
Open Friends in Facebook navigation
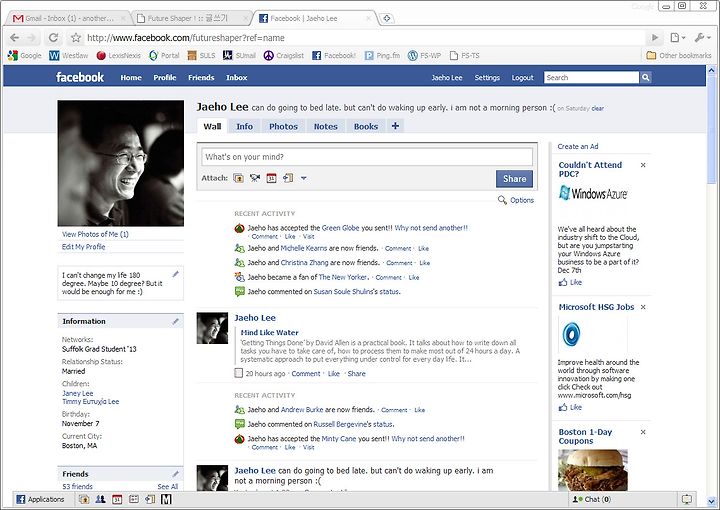point(201,78)
